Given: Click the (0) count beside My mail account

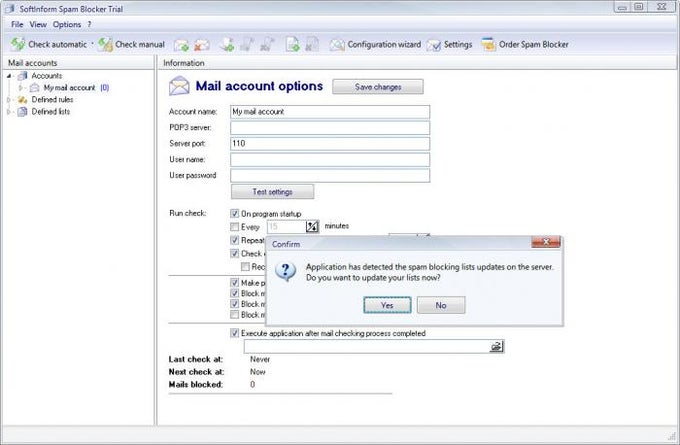Looking at the screenshot, I should pyautogui.click(x=105, y=88).
